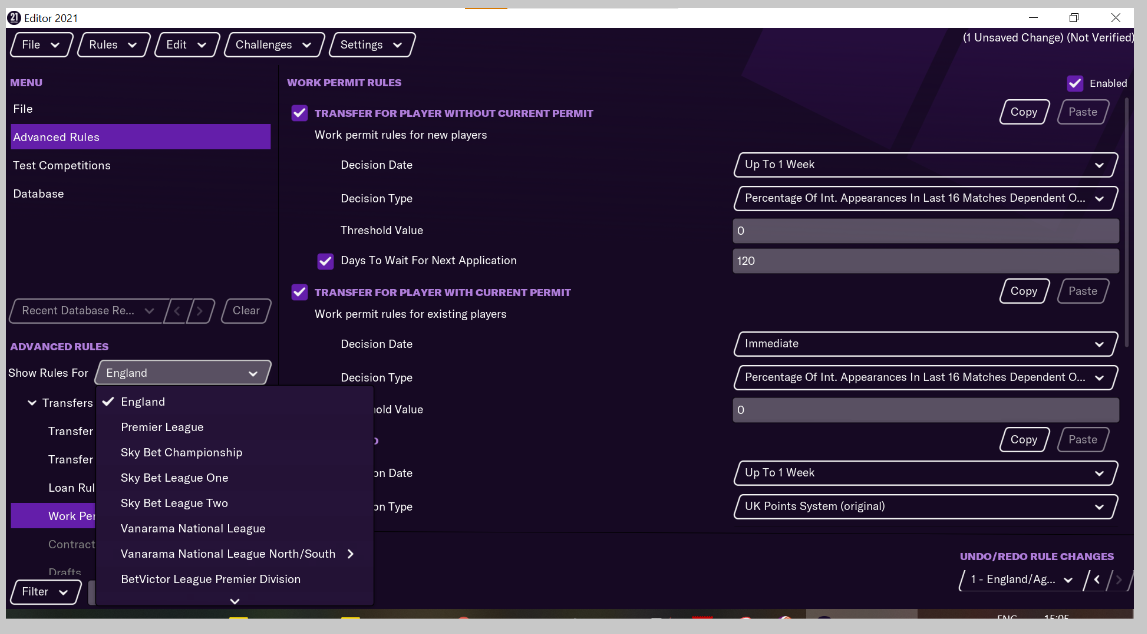Open the Challenges menu

[x=274, y=45]
